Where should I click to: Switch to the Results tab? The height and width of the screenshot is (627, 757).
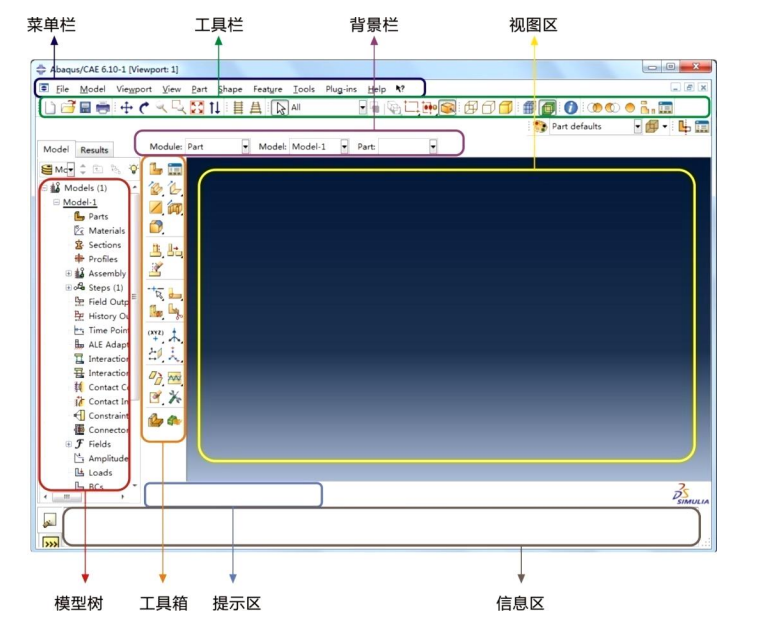[x=94, y=150]
